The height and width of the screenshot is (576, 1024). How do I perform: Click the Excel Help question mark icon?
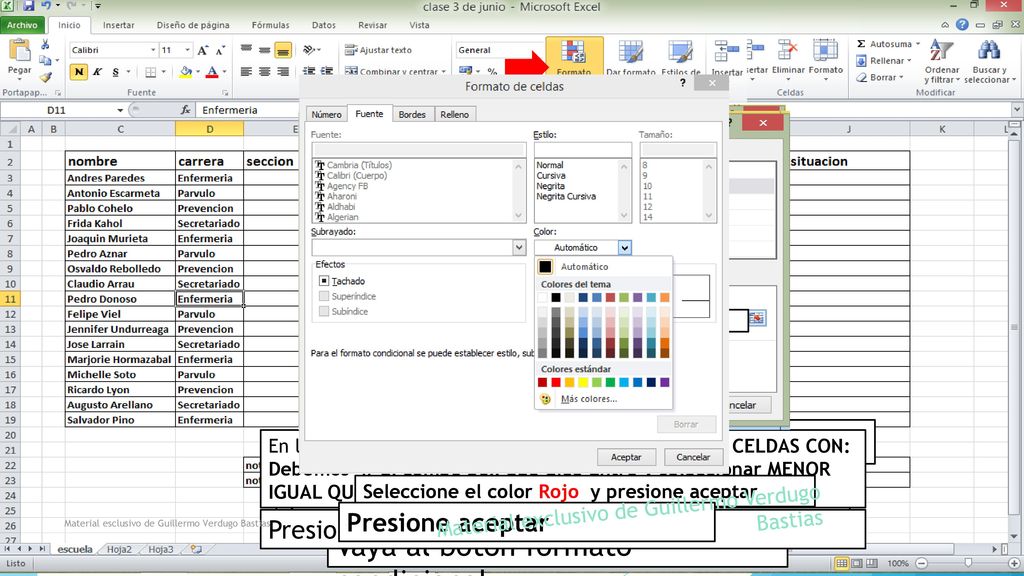[x=962, y=25]
